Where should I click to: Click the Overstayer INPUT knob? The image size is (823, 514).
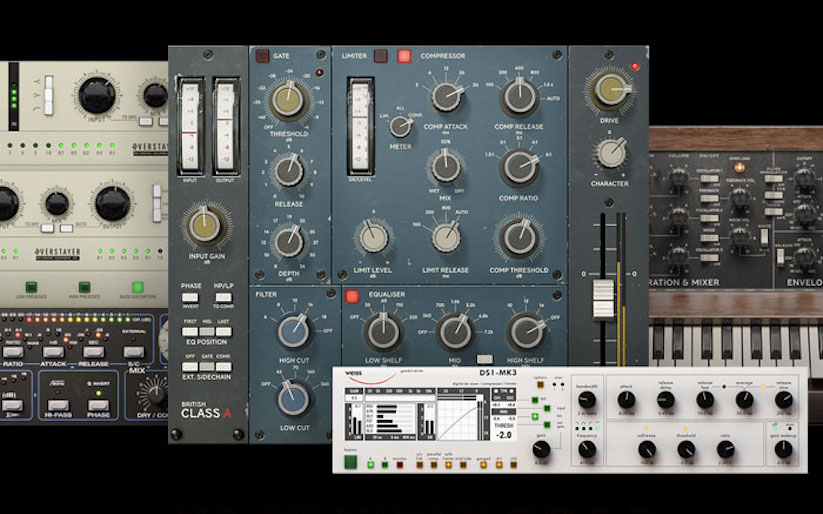point(97,96)
